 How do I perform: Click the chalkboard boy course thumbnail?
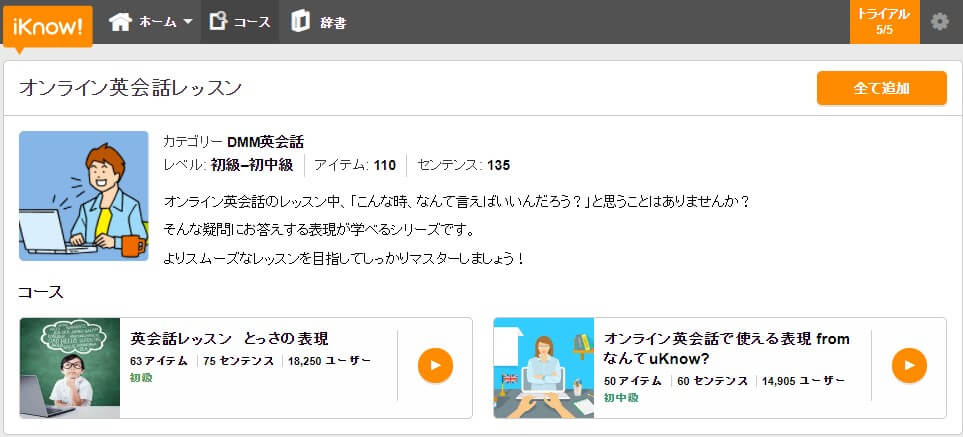69,368
